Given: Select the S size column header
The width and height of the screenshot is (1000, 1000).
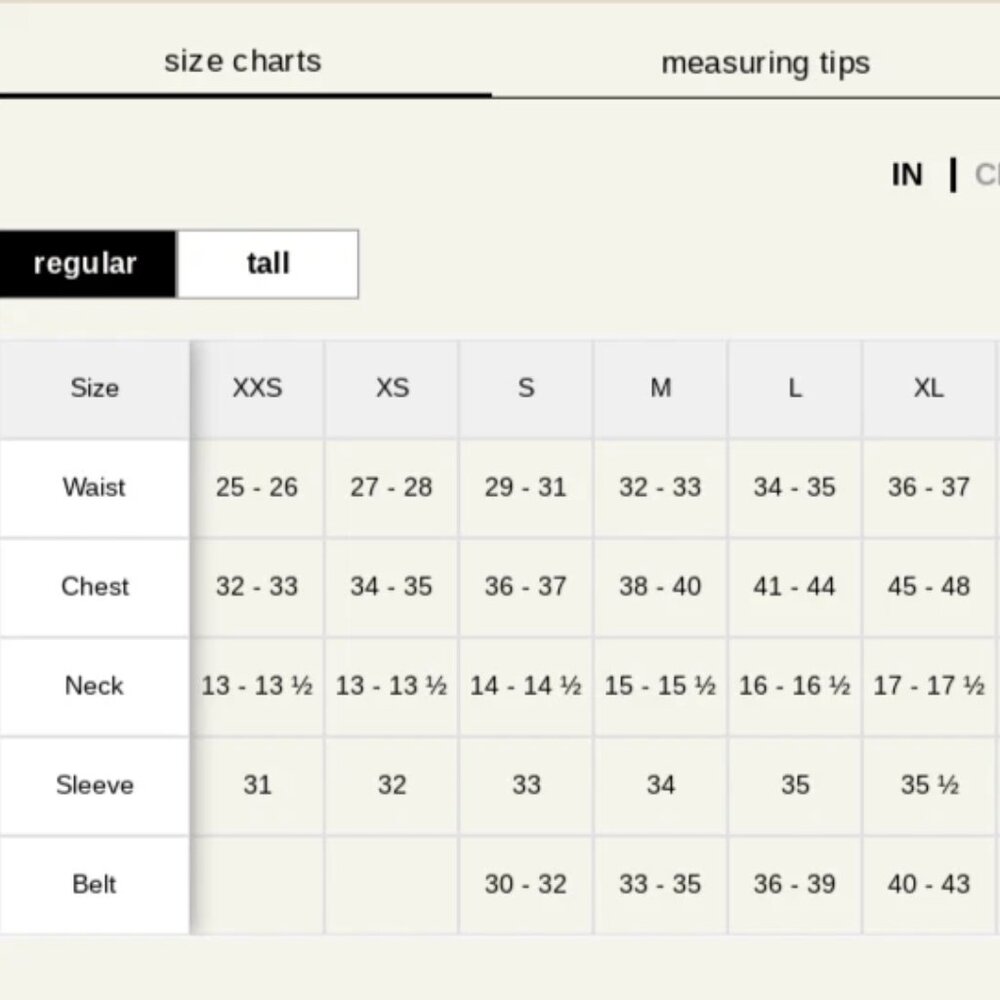Looking at the screenshot, I should (x=526, y=388).
